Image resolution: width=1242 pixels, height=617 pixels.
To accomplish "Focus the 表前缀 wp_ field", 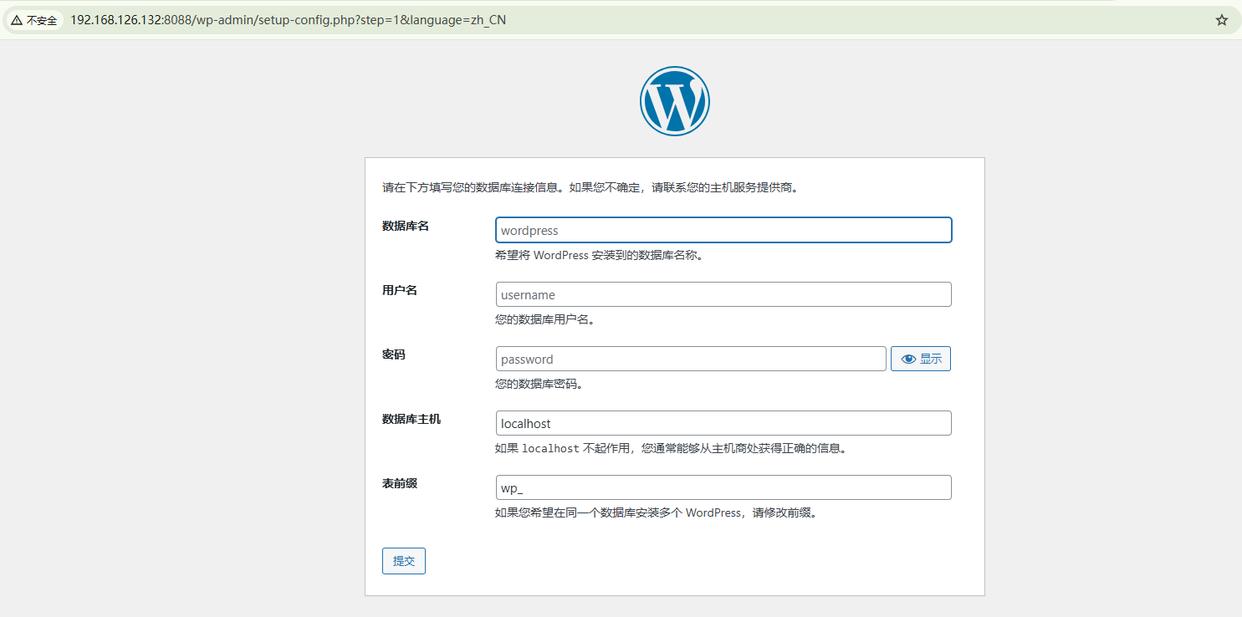I will click(723, 487).
